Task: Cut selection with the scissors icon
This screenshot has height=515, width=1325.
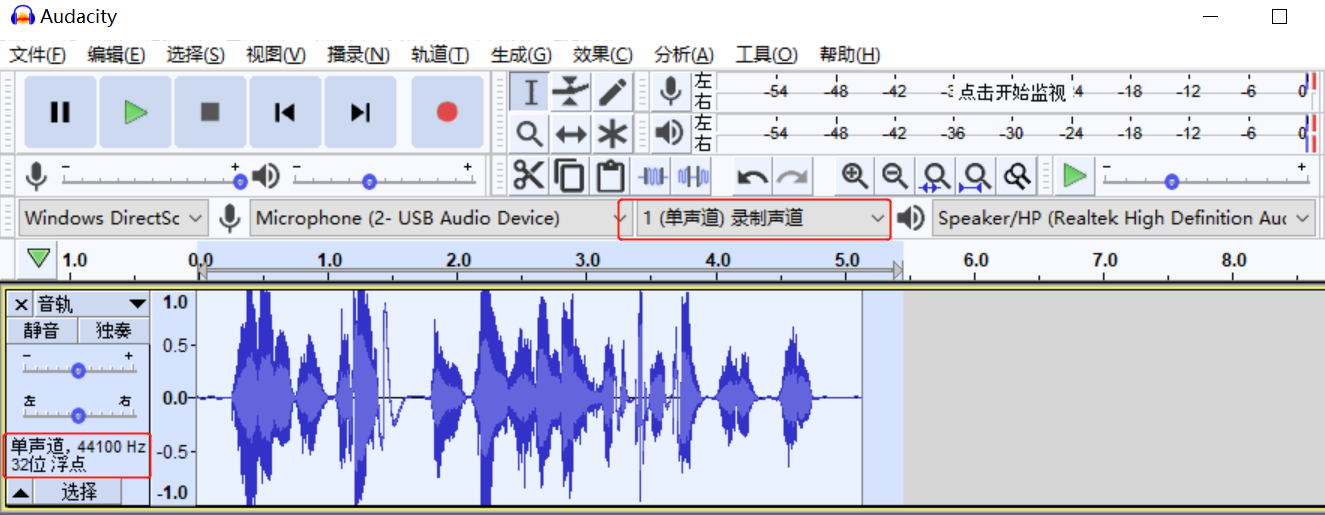Action: (x=529, y=176)
